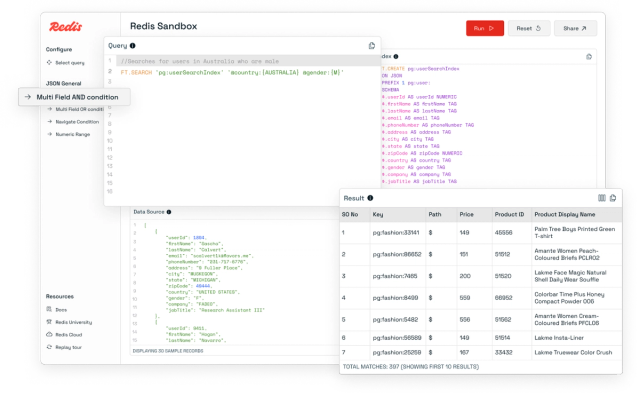This screenshot has height=396, width=640.
Task: Copy the Result panel contents
Action: coord(613,198)
